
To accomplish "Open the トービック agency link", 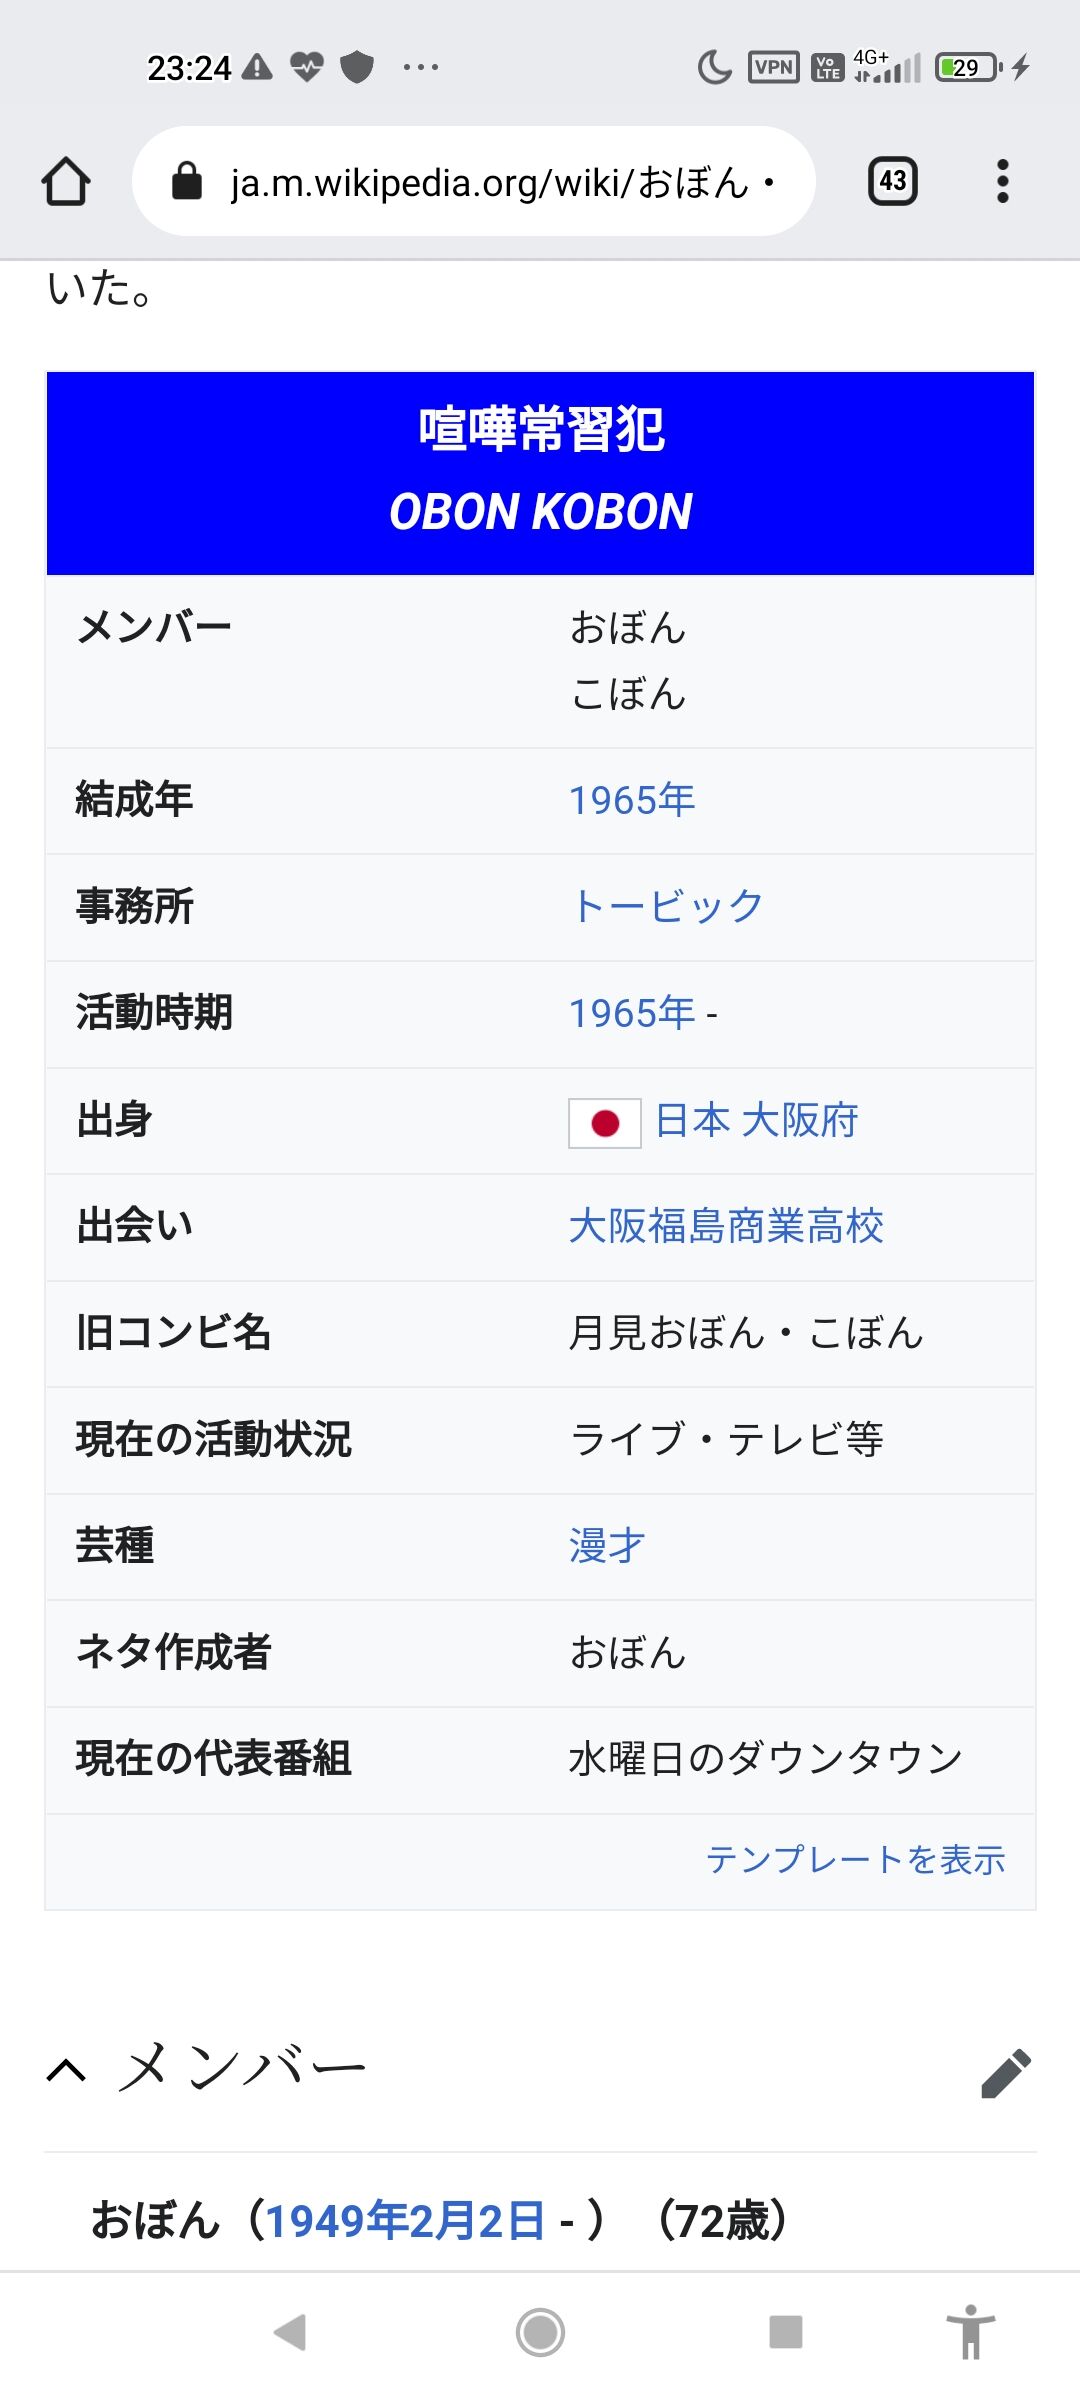I will (x=667, y=906).
